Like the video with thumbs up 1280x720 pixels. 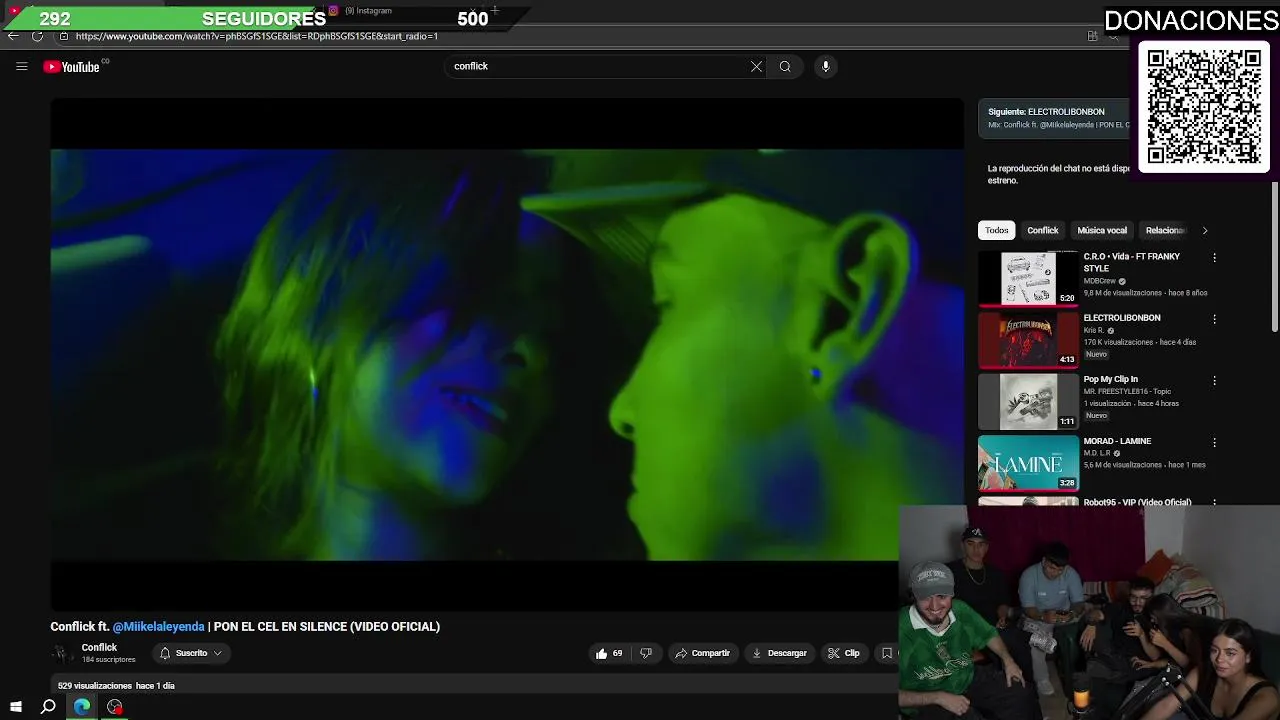[609, 653]
